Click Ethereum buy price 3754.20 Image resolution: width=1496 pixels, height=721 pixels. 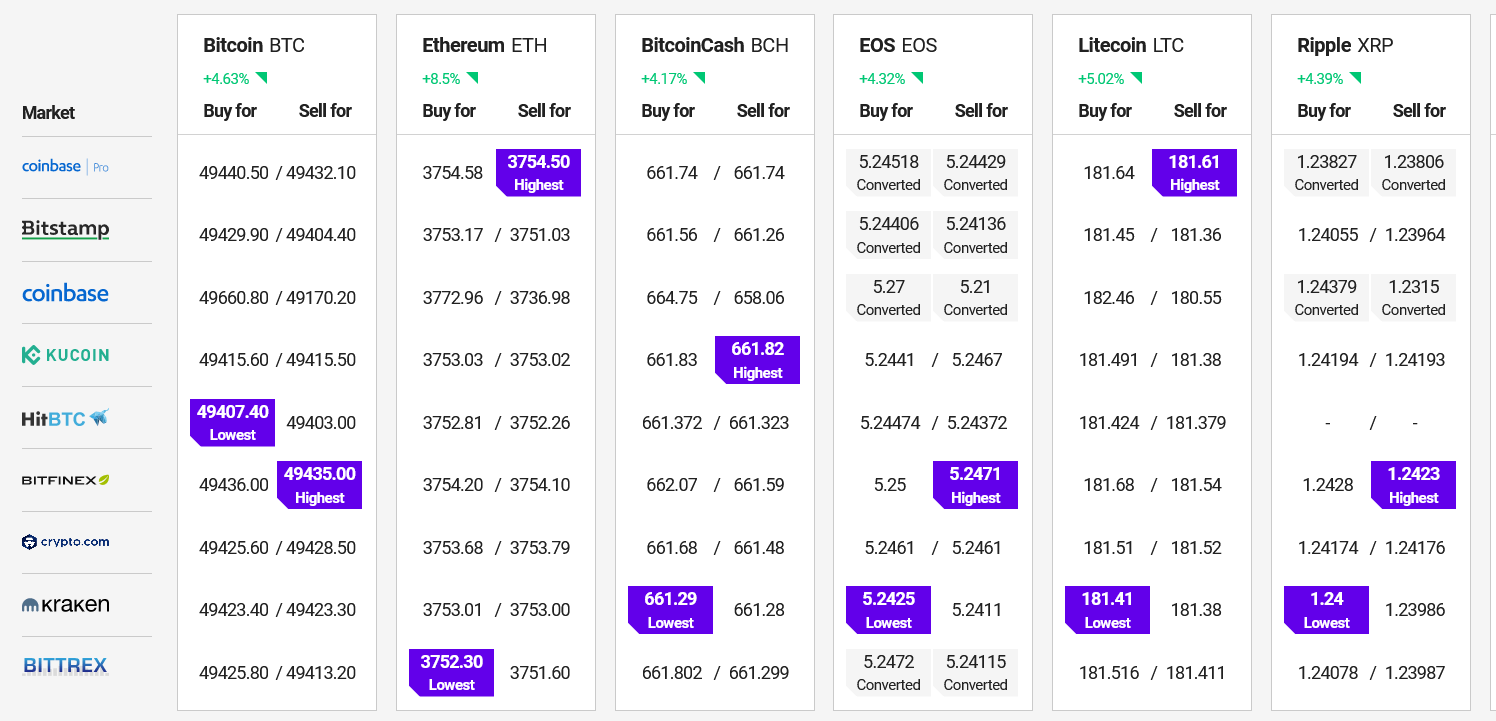click(453, 485)
